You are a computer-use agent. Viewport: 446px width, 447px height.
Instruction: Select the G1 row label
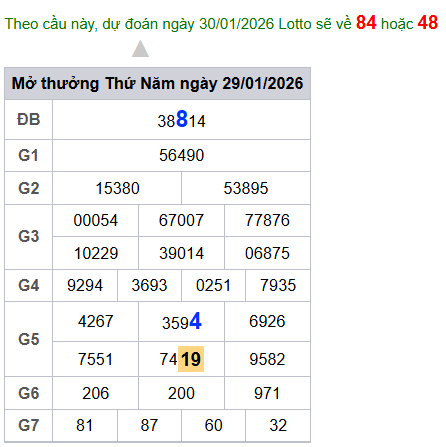29,155
